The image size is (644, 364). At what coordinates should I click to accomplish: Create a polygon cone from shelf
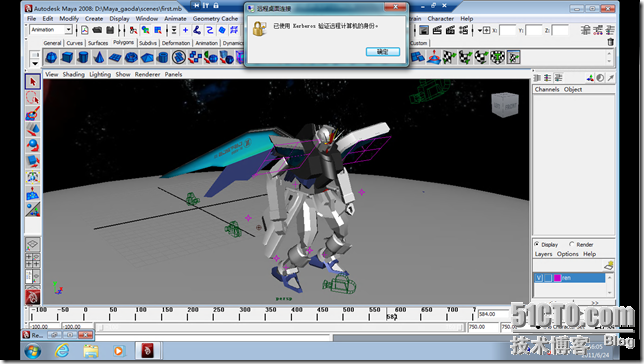99,57
